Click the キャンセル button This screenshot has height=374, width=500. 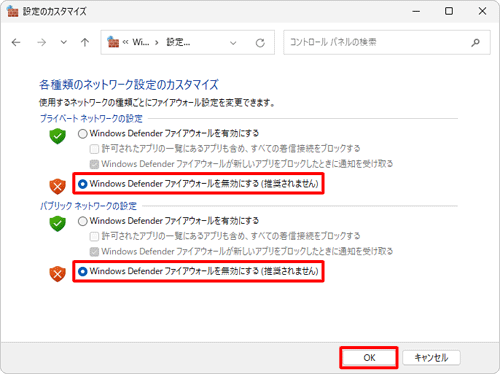point(431,358)
